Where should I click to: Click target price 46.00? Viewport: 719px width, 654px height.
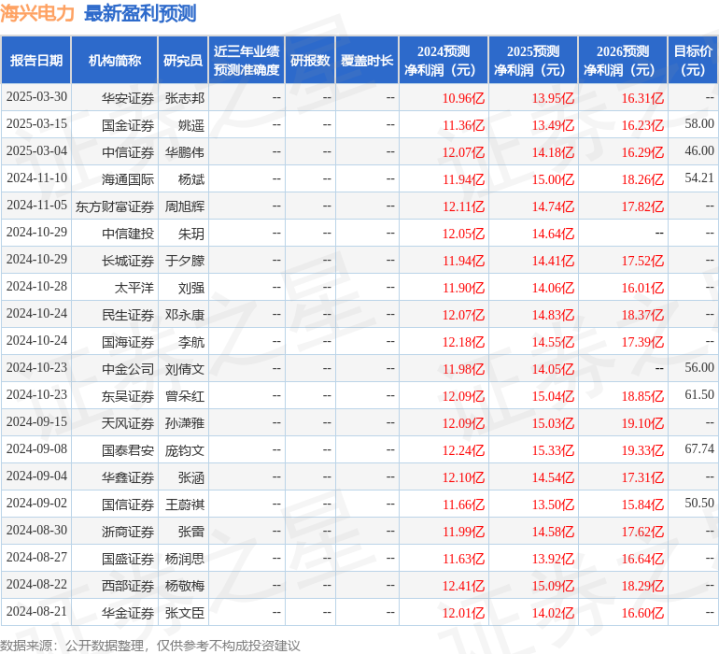click(x=699, y=150)
